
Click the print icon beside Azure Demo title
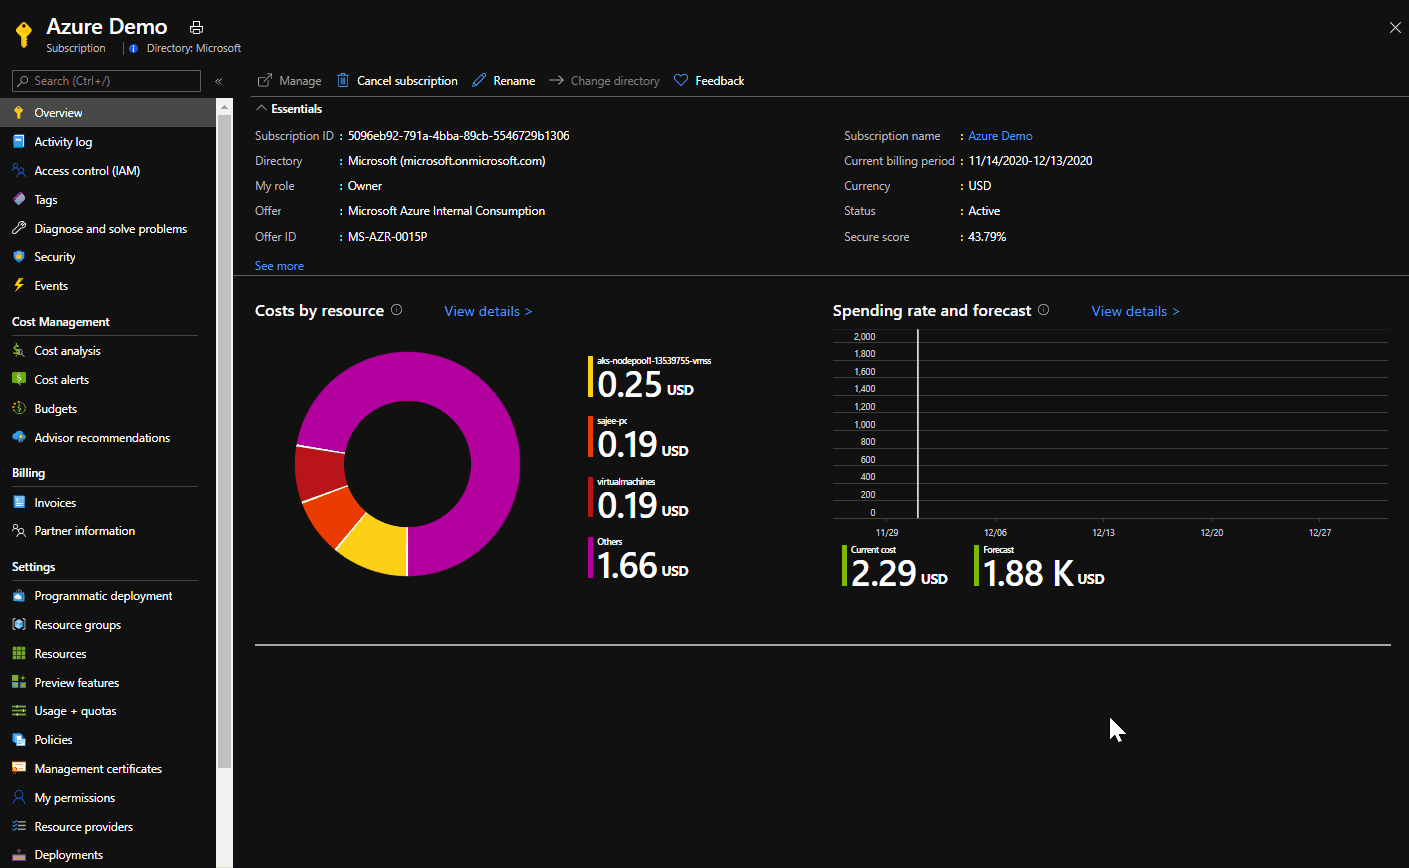196,27
